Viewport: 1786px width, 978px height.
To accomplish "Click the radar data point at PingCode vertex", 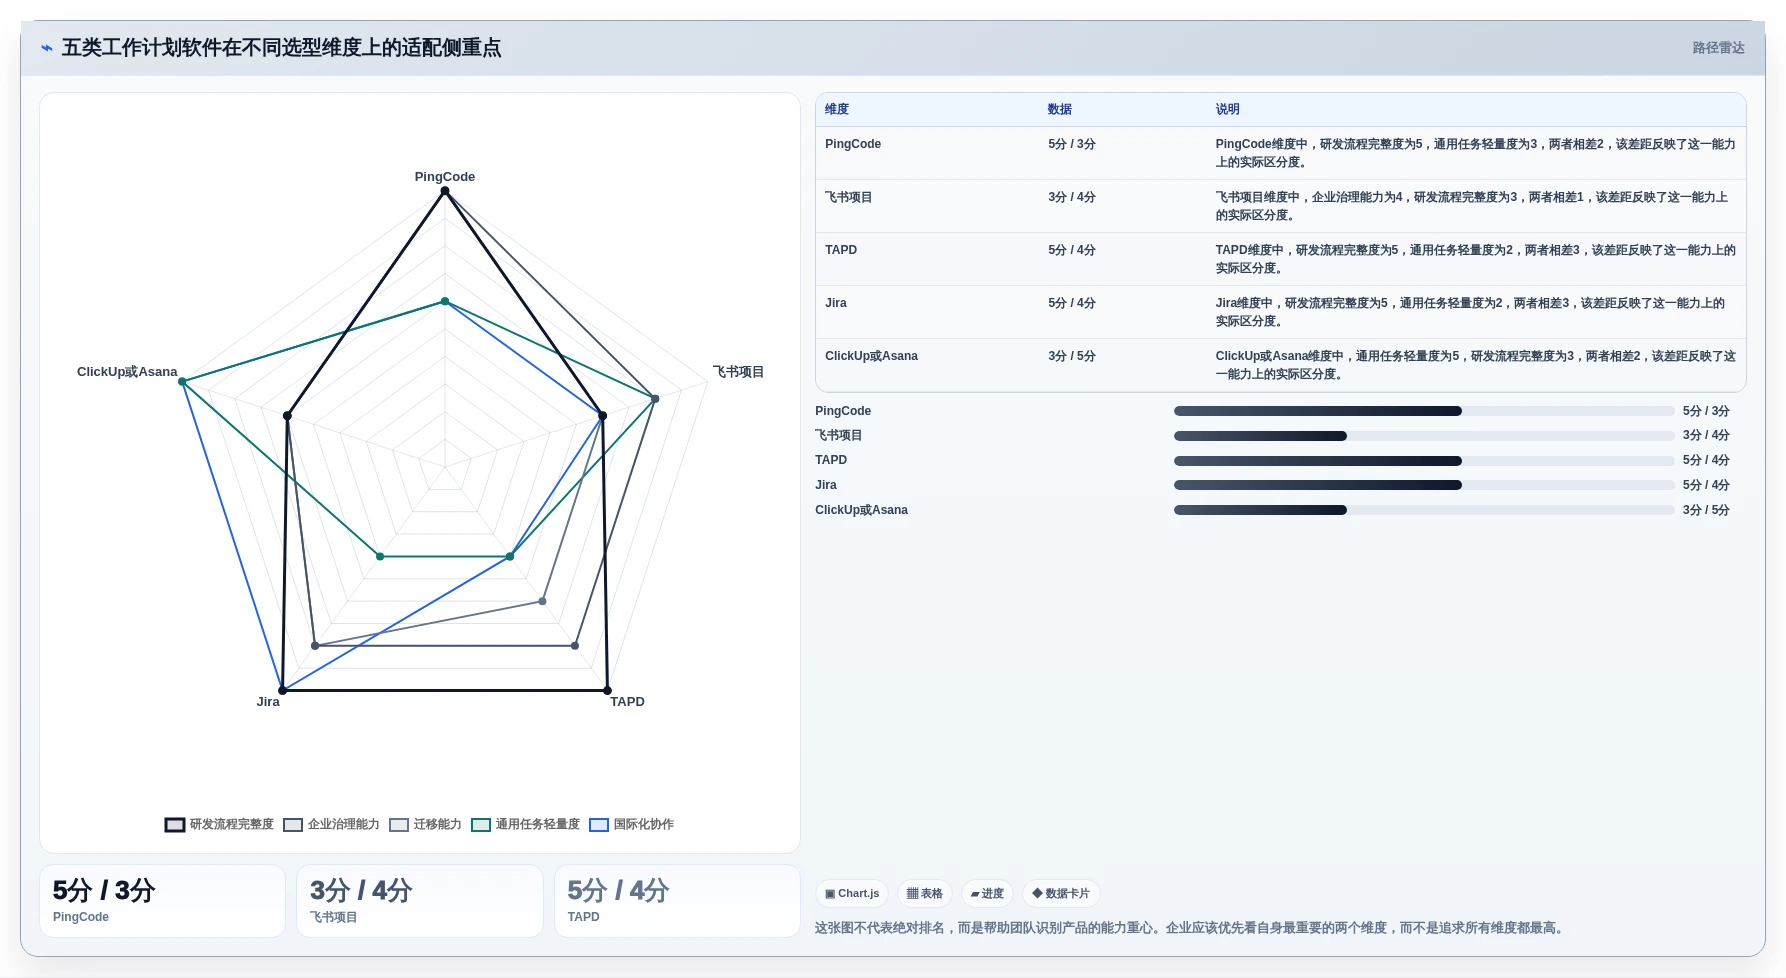I will (x=445, y=191).
